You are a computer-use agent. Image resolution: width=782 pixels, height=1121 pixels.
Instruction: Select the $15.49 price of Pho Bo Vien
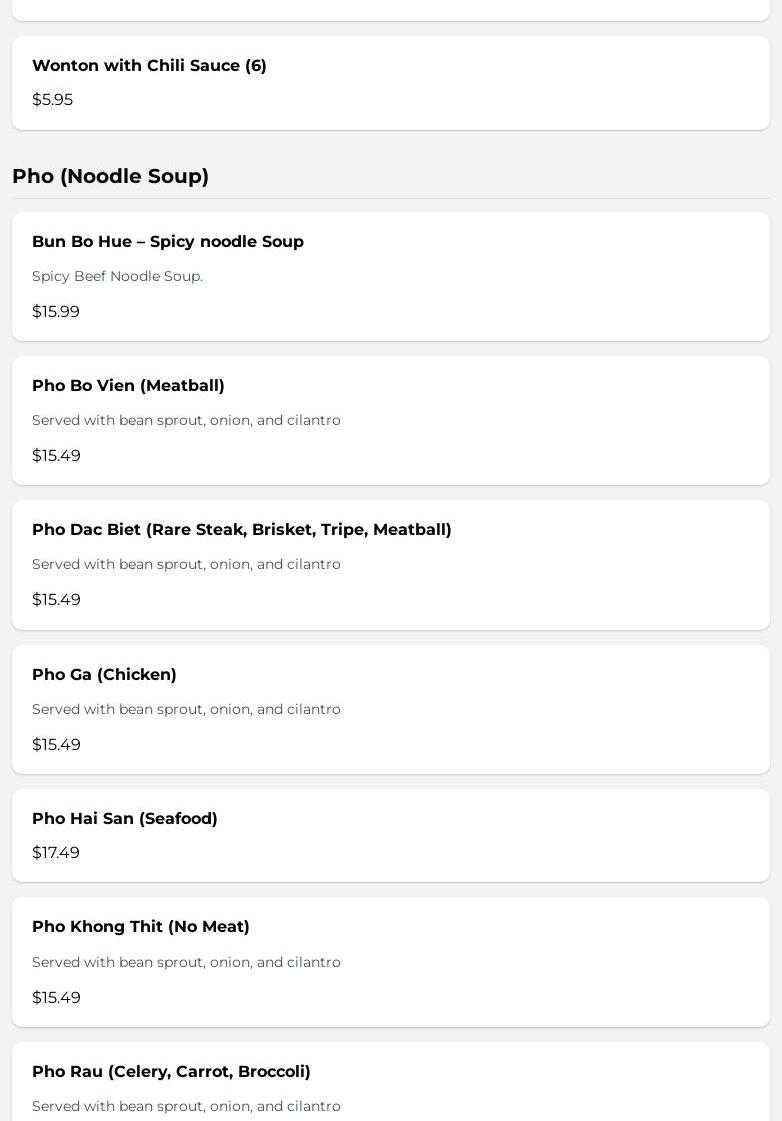click(x=56, y=455)
